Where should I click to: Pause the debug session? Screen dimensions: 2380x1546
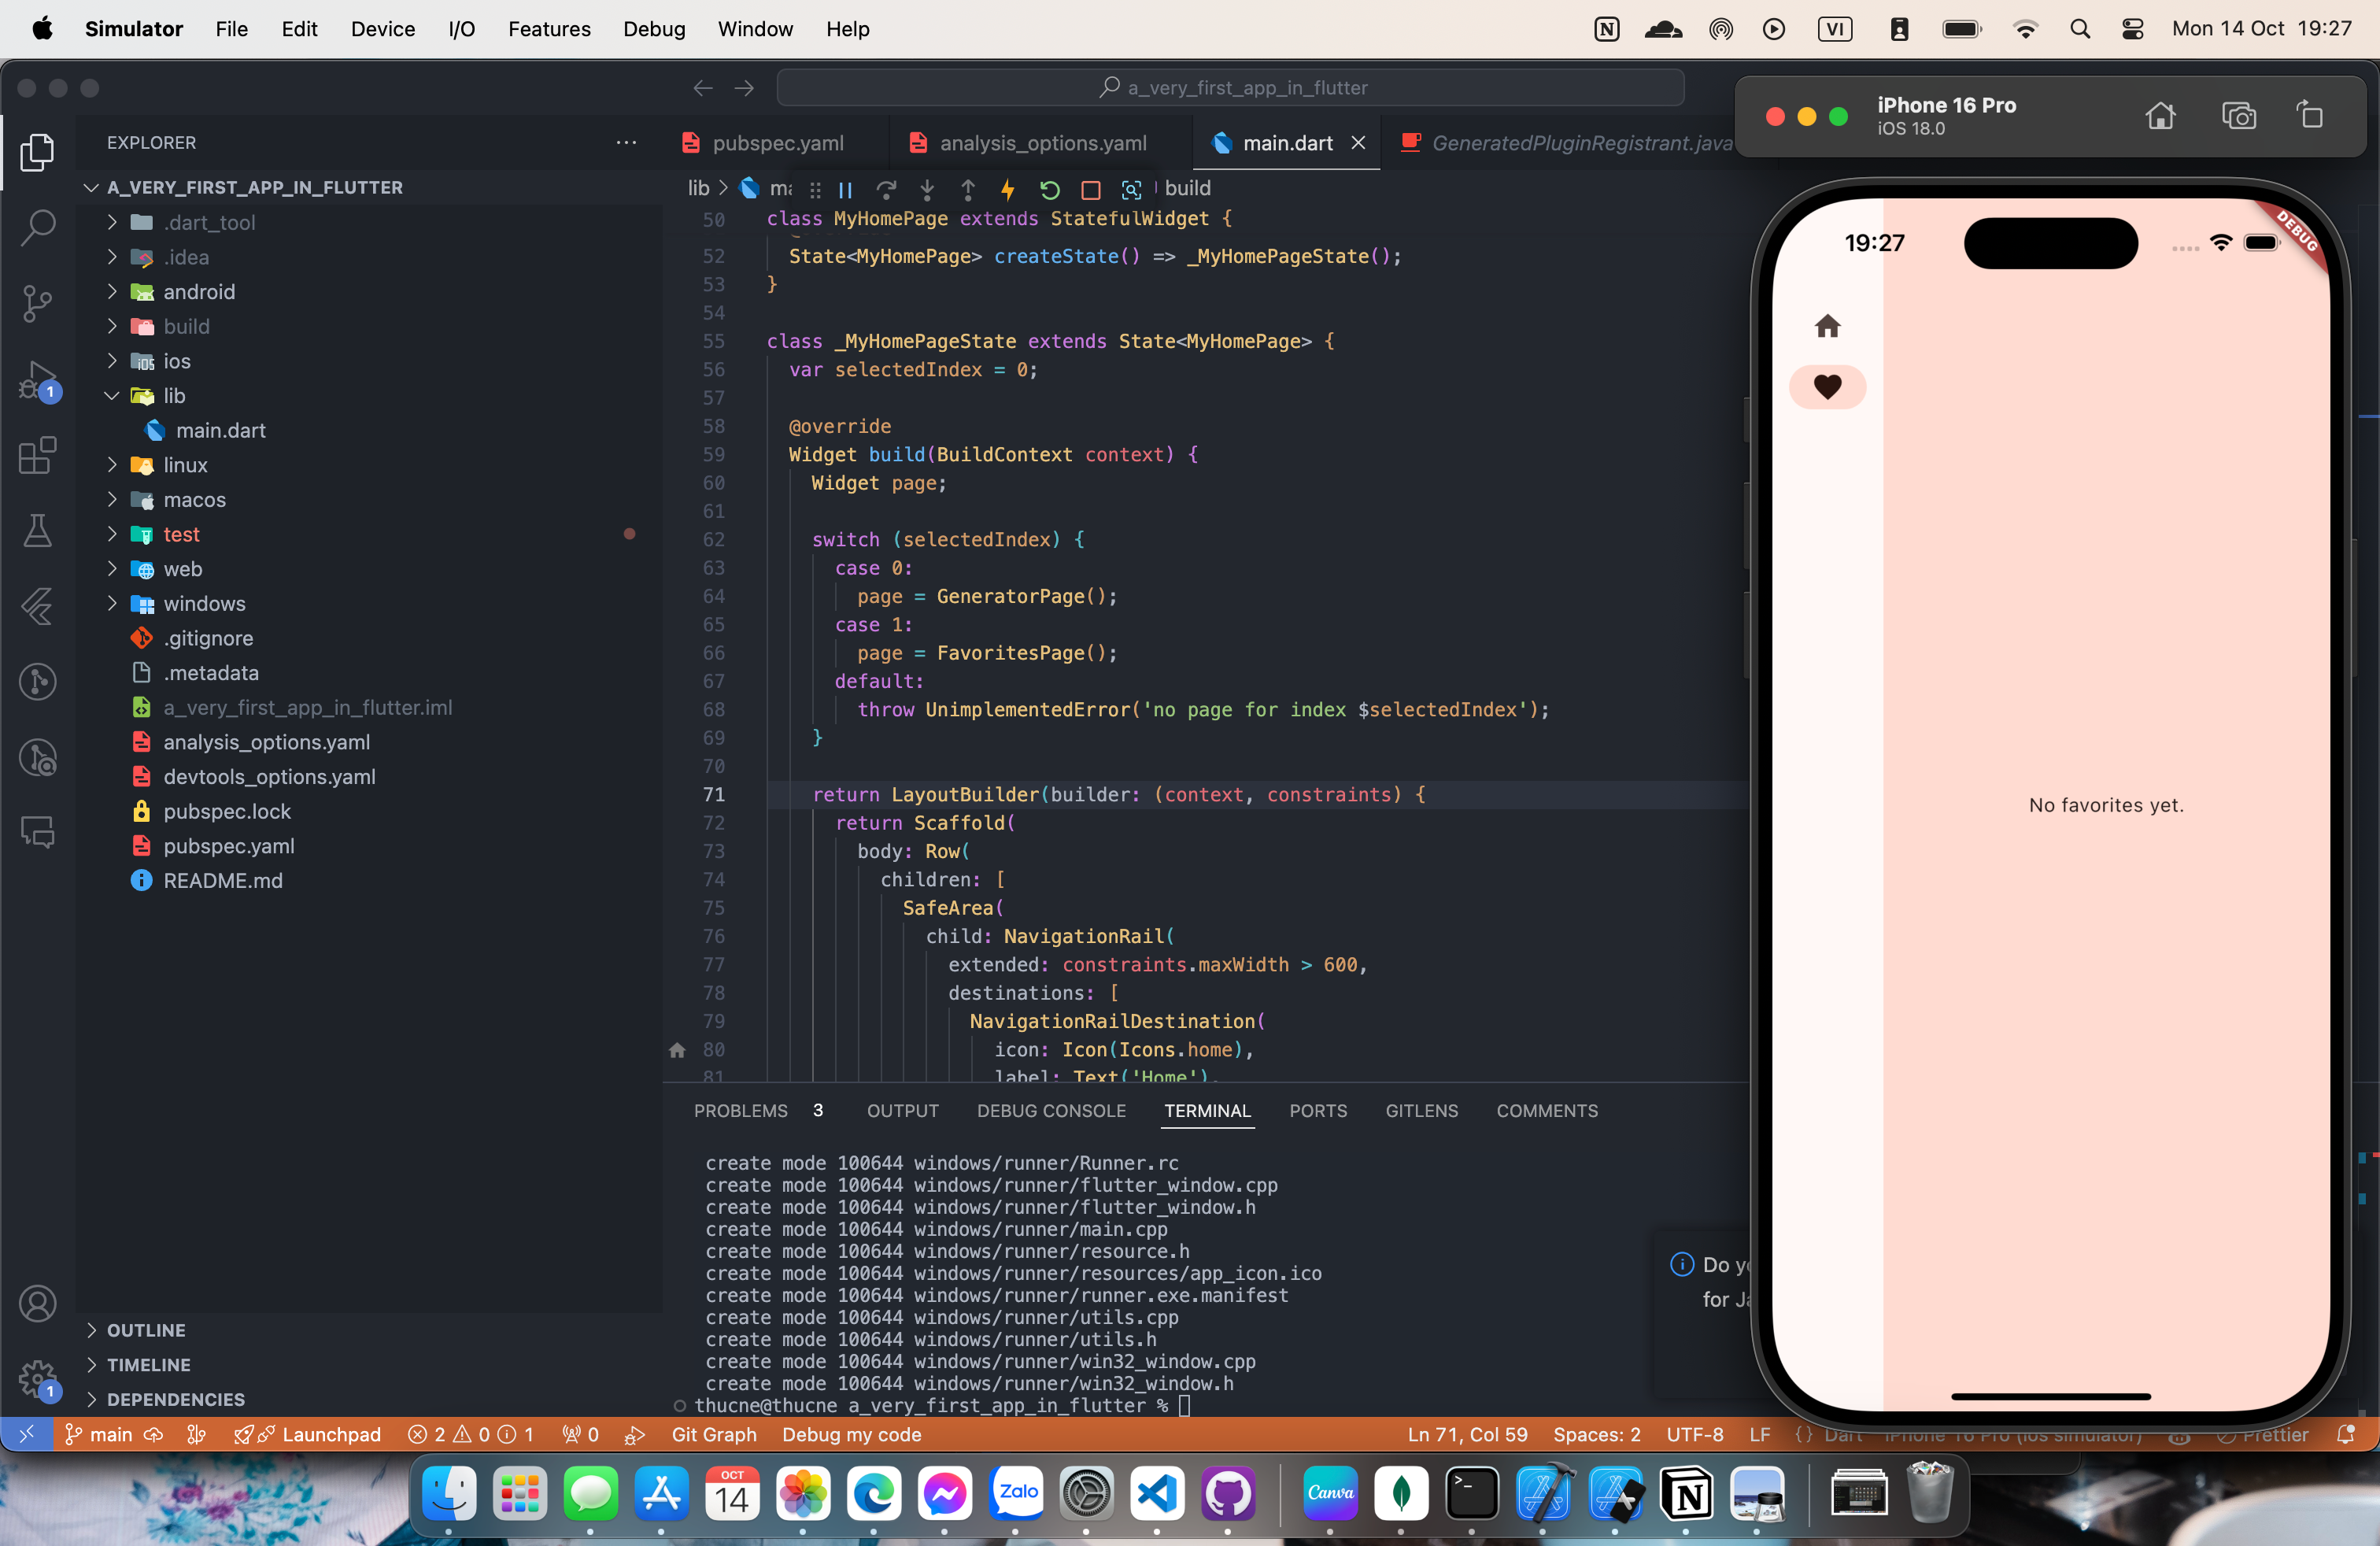845,189
